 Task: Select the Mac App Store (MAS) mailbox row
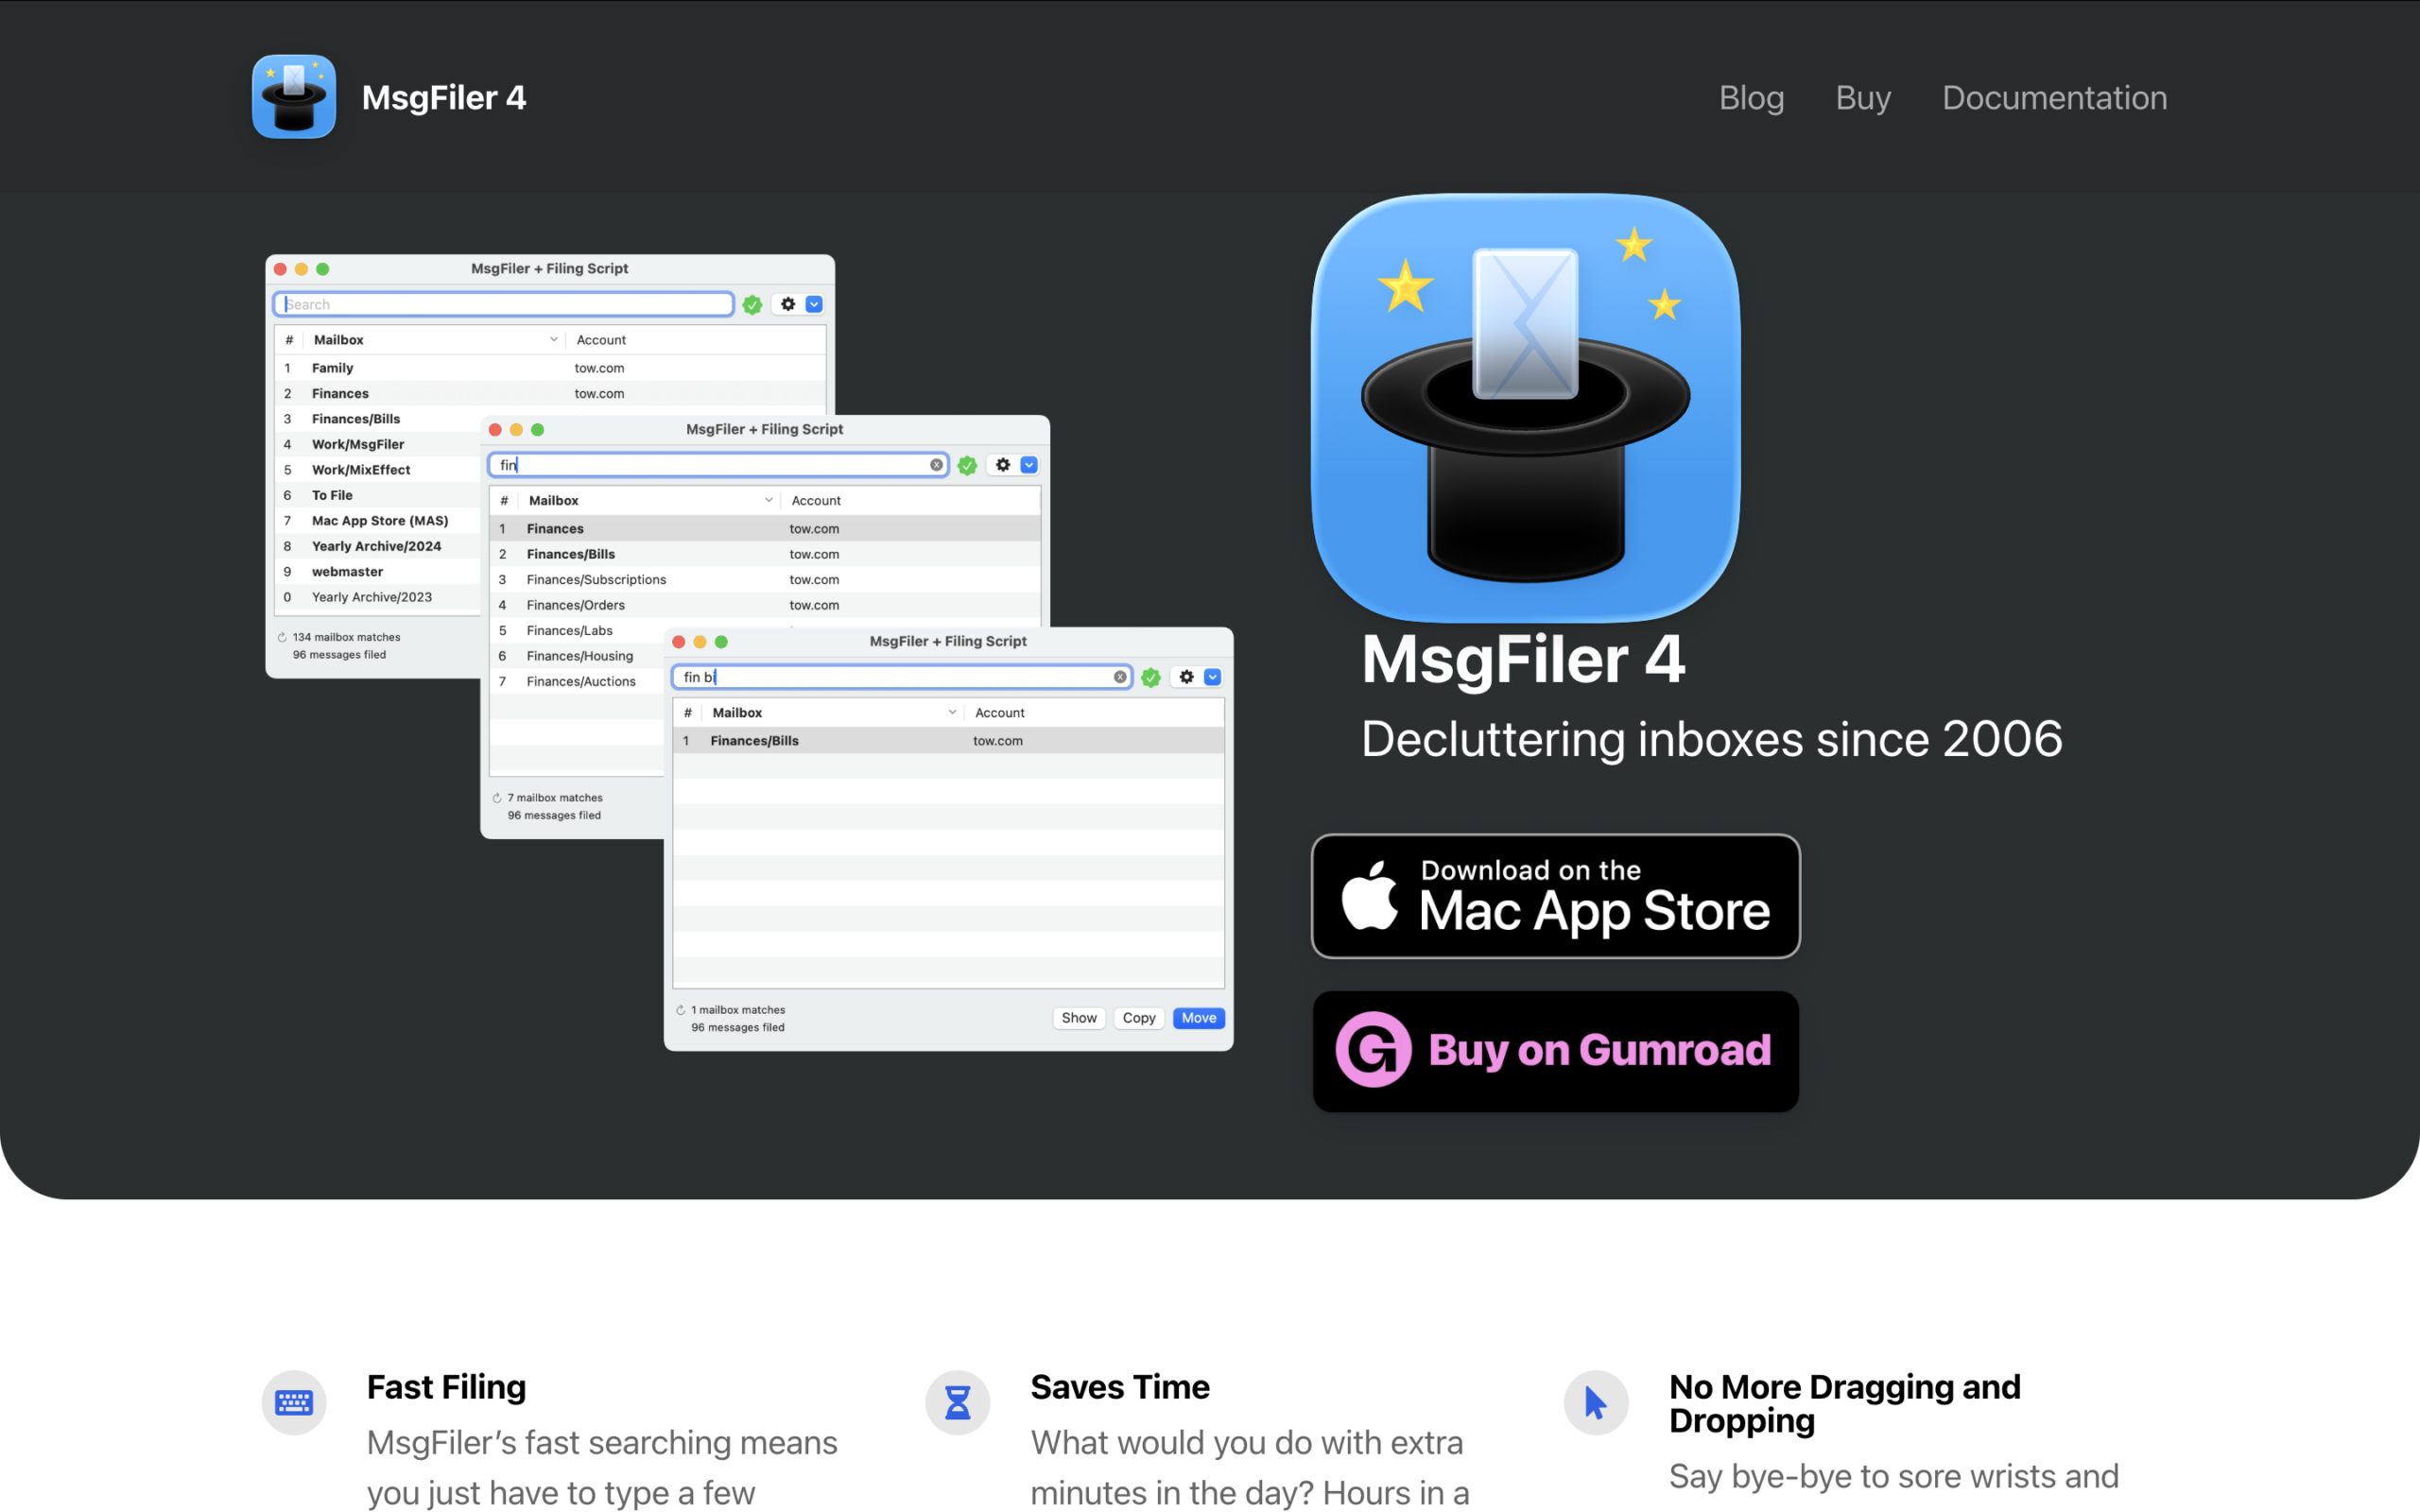point(378,521)
